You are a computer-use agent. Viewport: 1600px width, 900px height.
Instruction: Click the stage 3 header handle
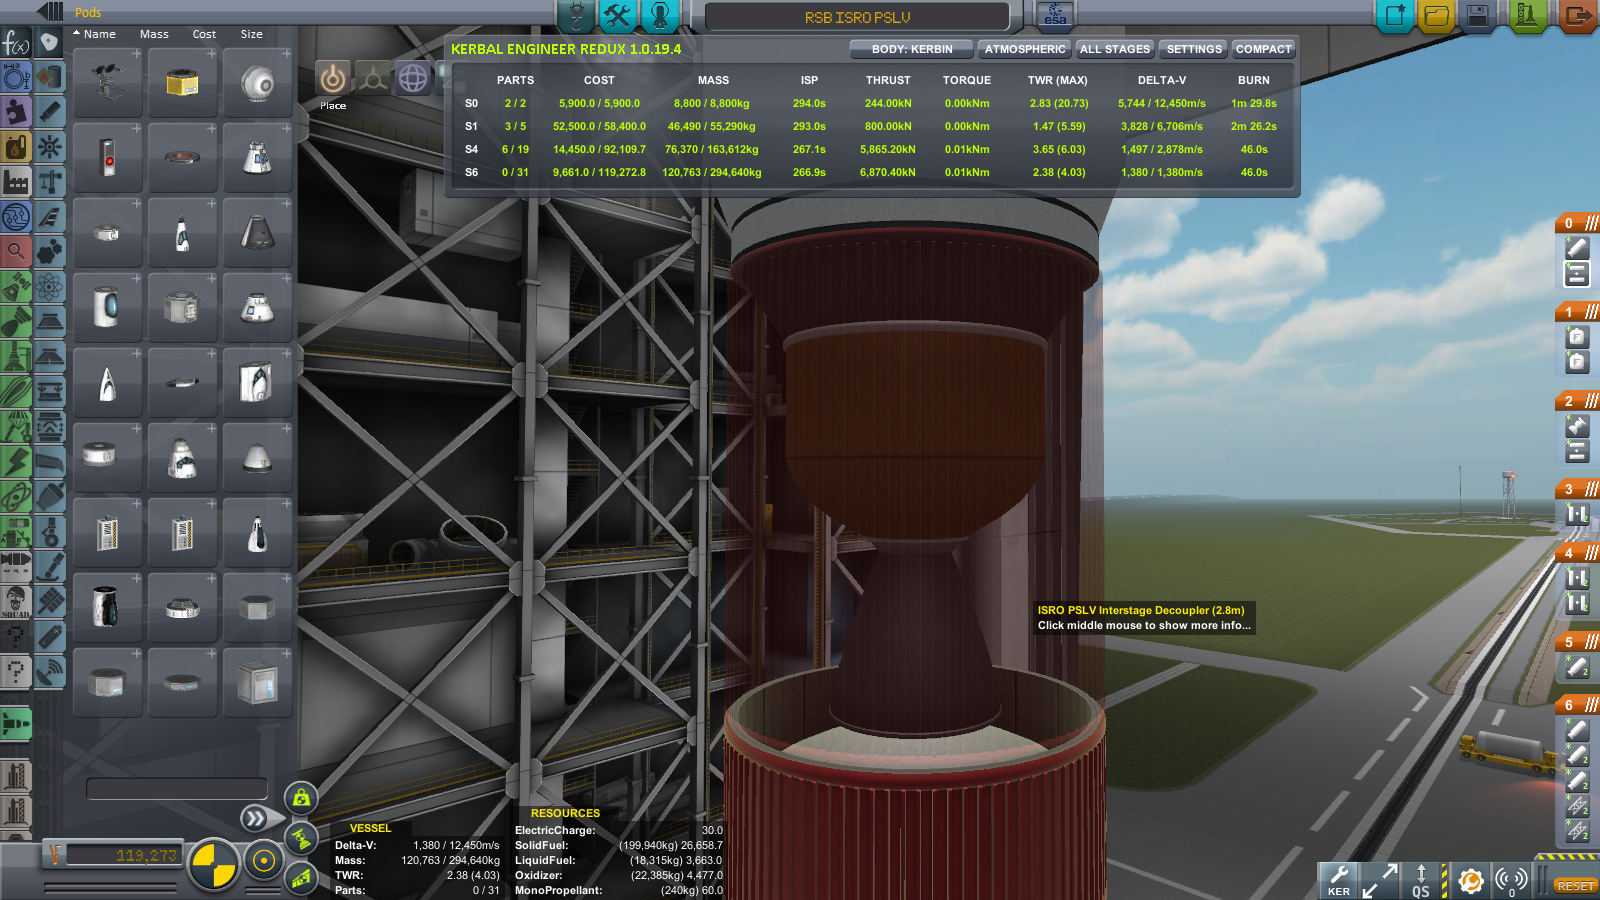point(1578,489)
